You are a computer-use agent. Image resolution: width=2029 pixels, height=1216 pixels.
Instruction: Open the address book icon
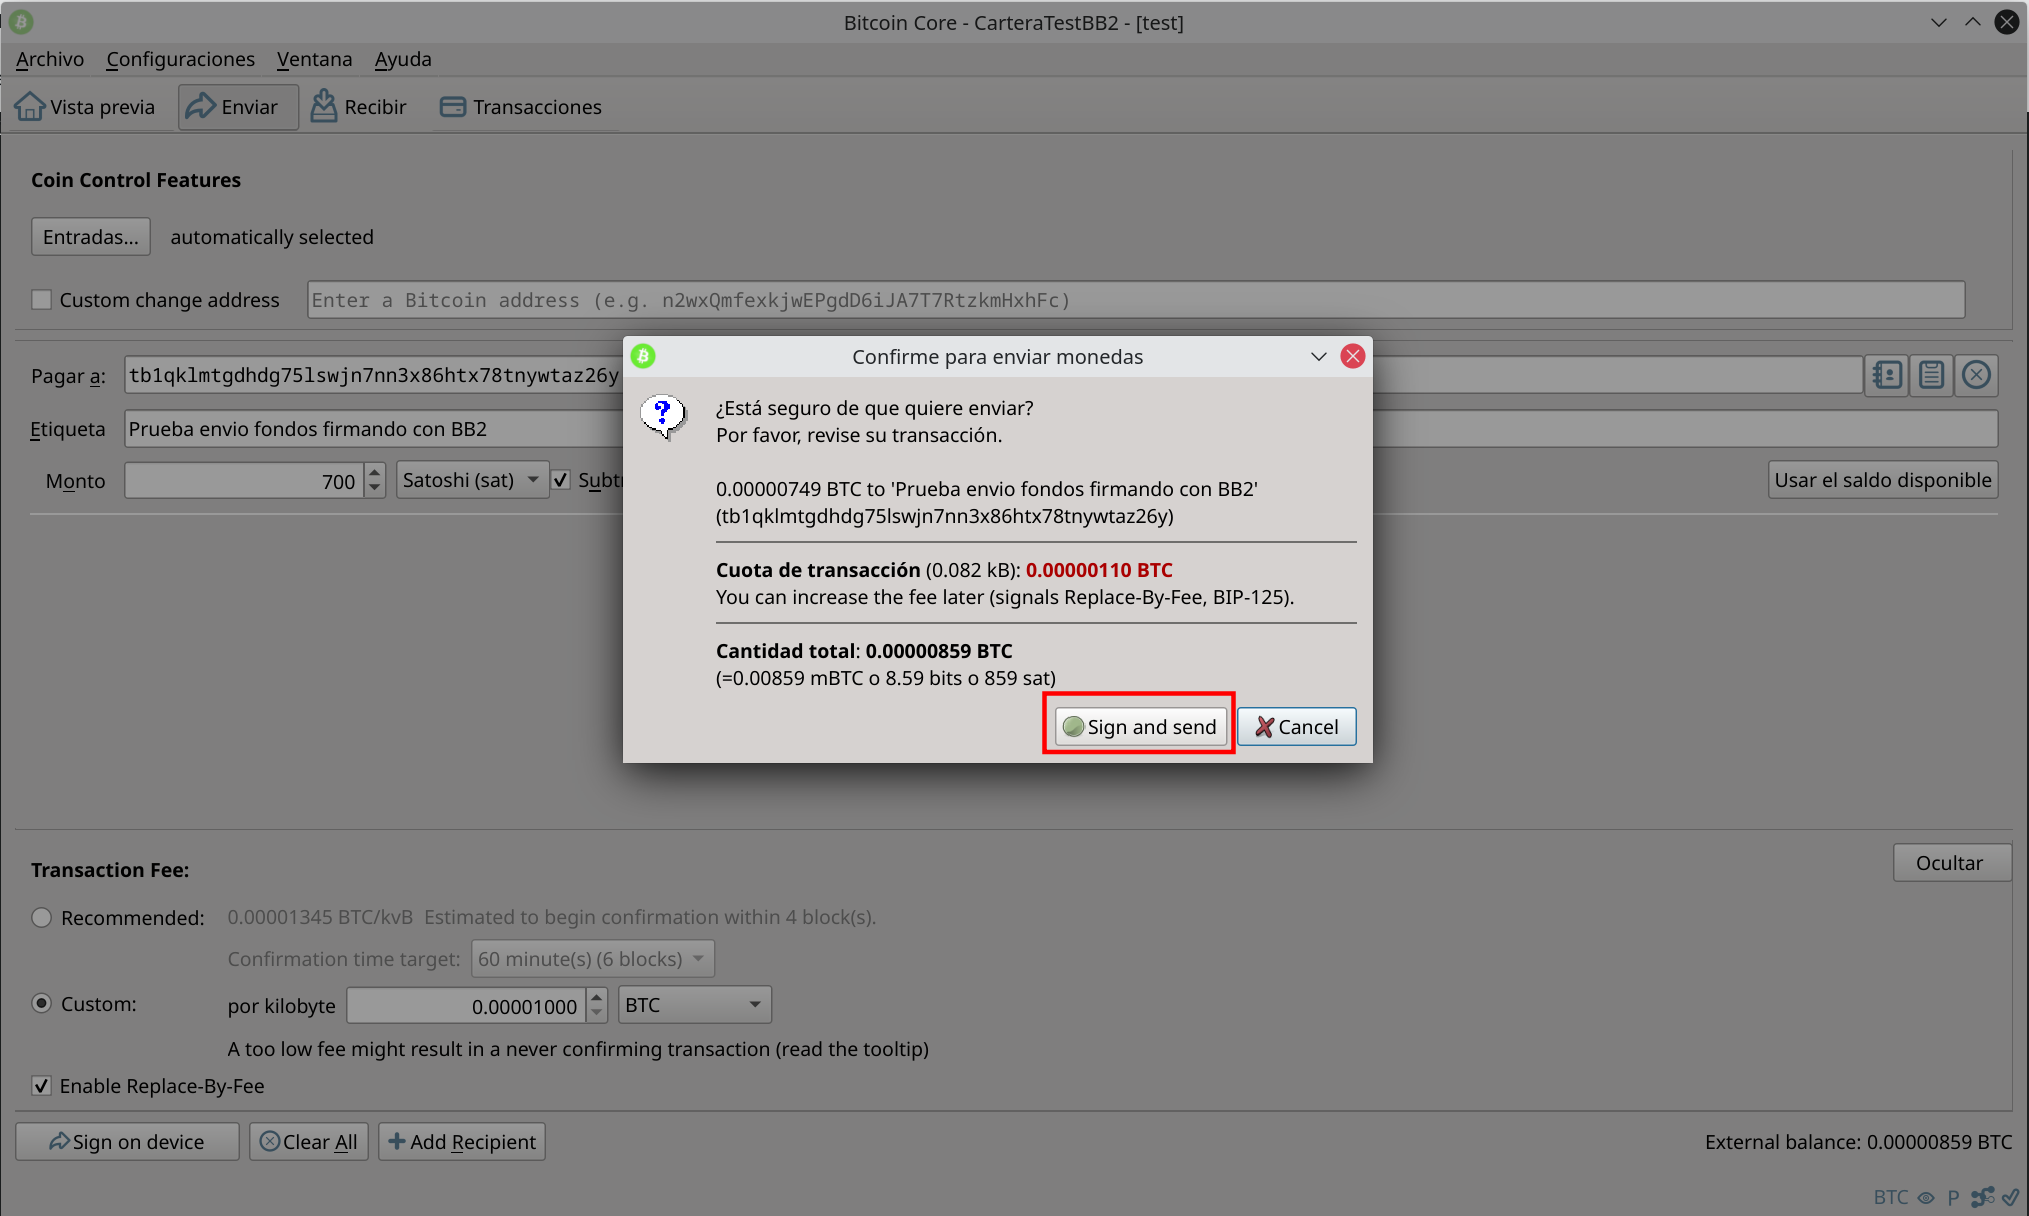(x=1887, y=375)
